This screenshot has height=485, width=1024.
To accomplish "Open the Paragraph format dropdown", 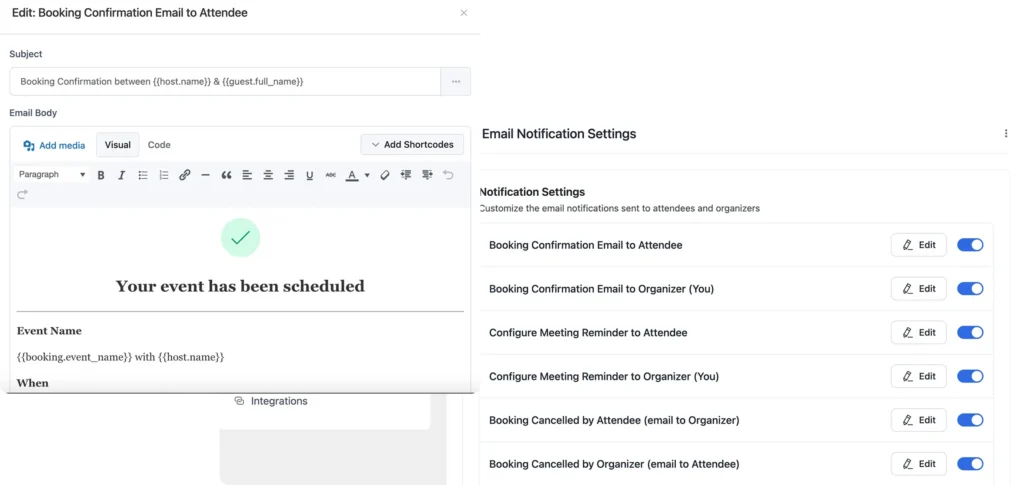I will 52,175.
